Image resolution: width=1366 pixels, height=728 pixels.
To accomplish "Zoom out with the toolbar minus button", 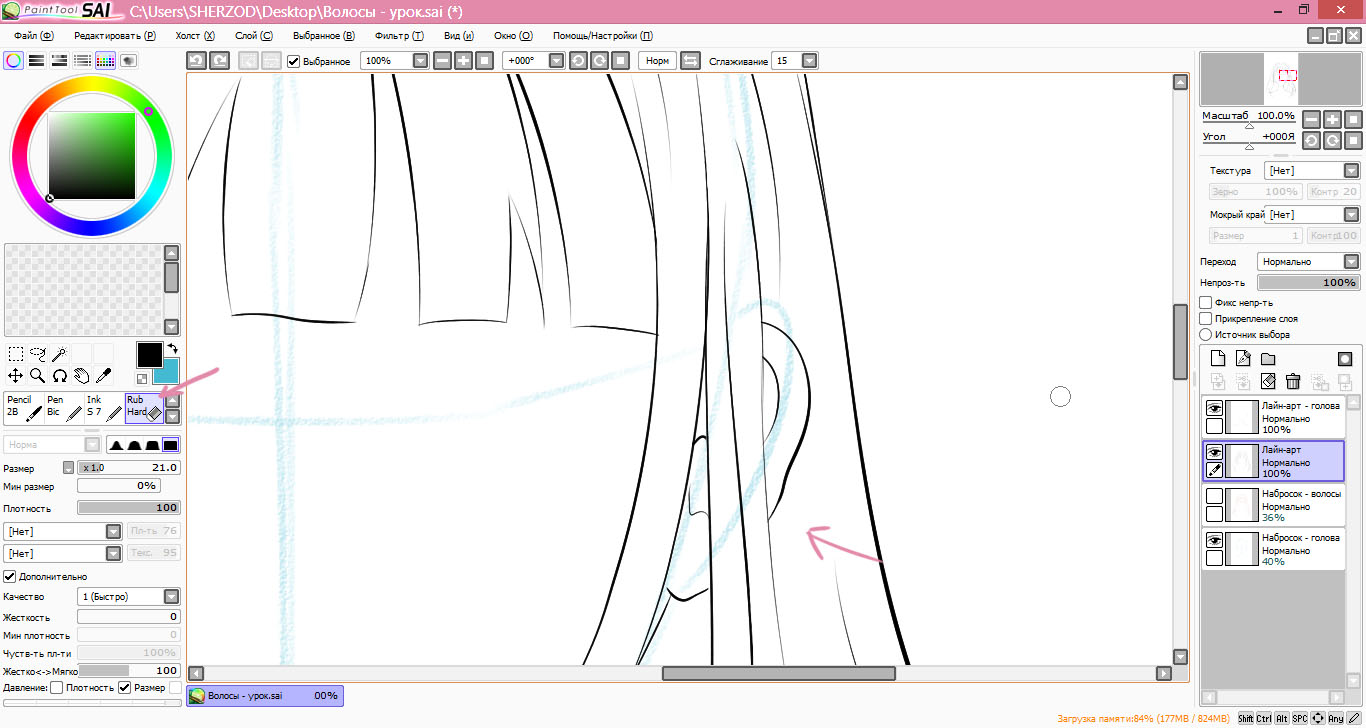I will click(443, 61).
